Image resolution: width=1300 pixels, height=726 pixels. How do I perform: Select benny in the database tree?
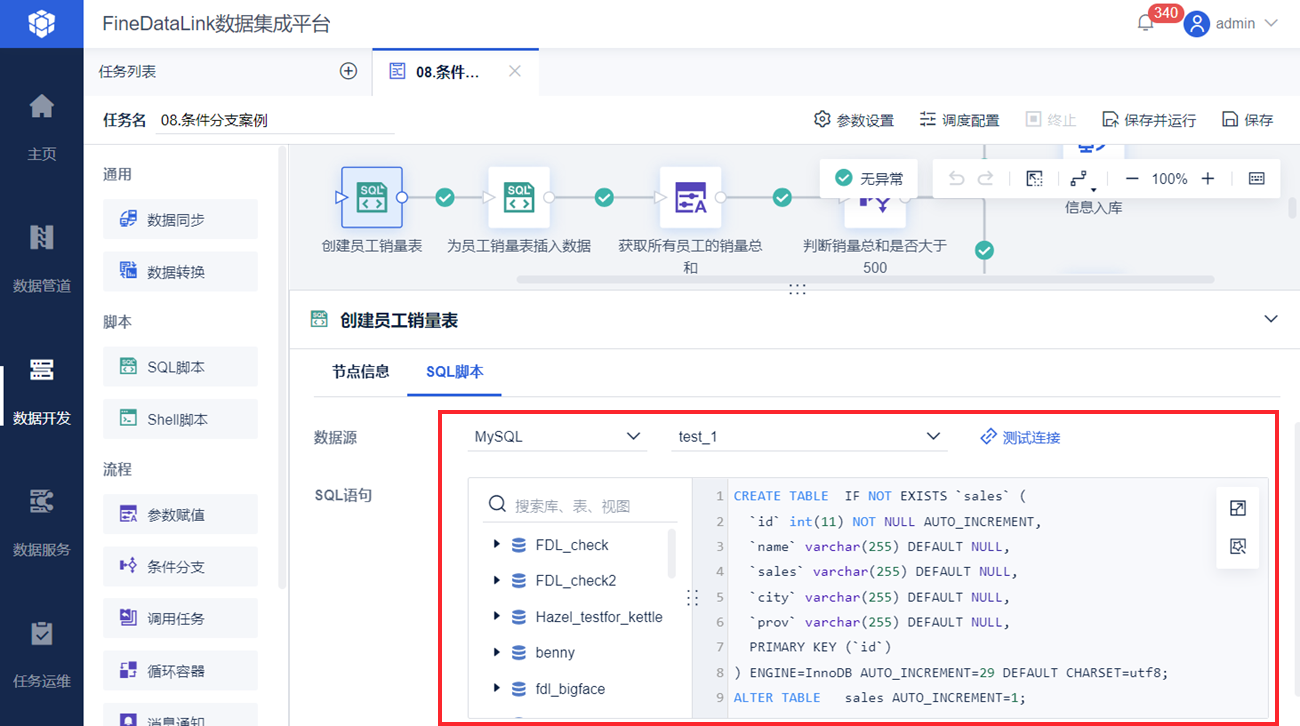pyautogui.click(x=555, y=653)
